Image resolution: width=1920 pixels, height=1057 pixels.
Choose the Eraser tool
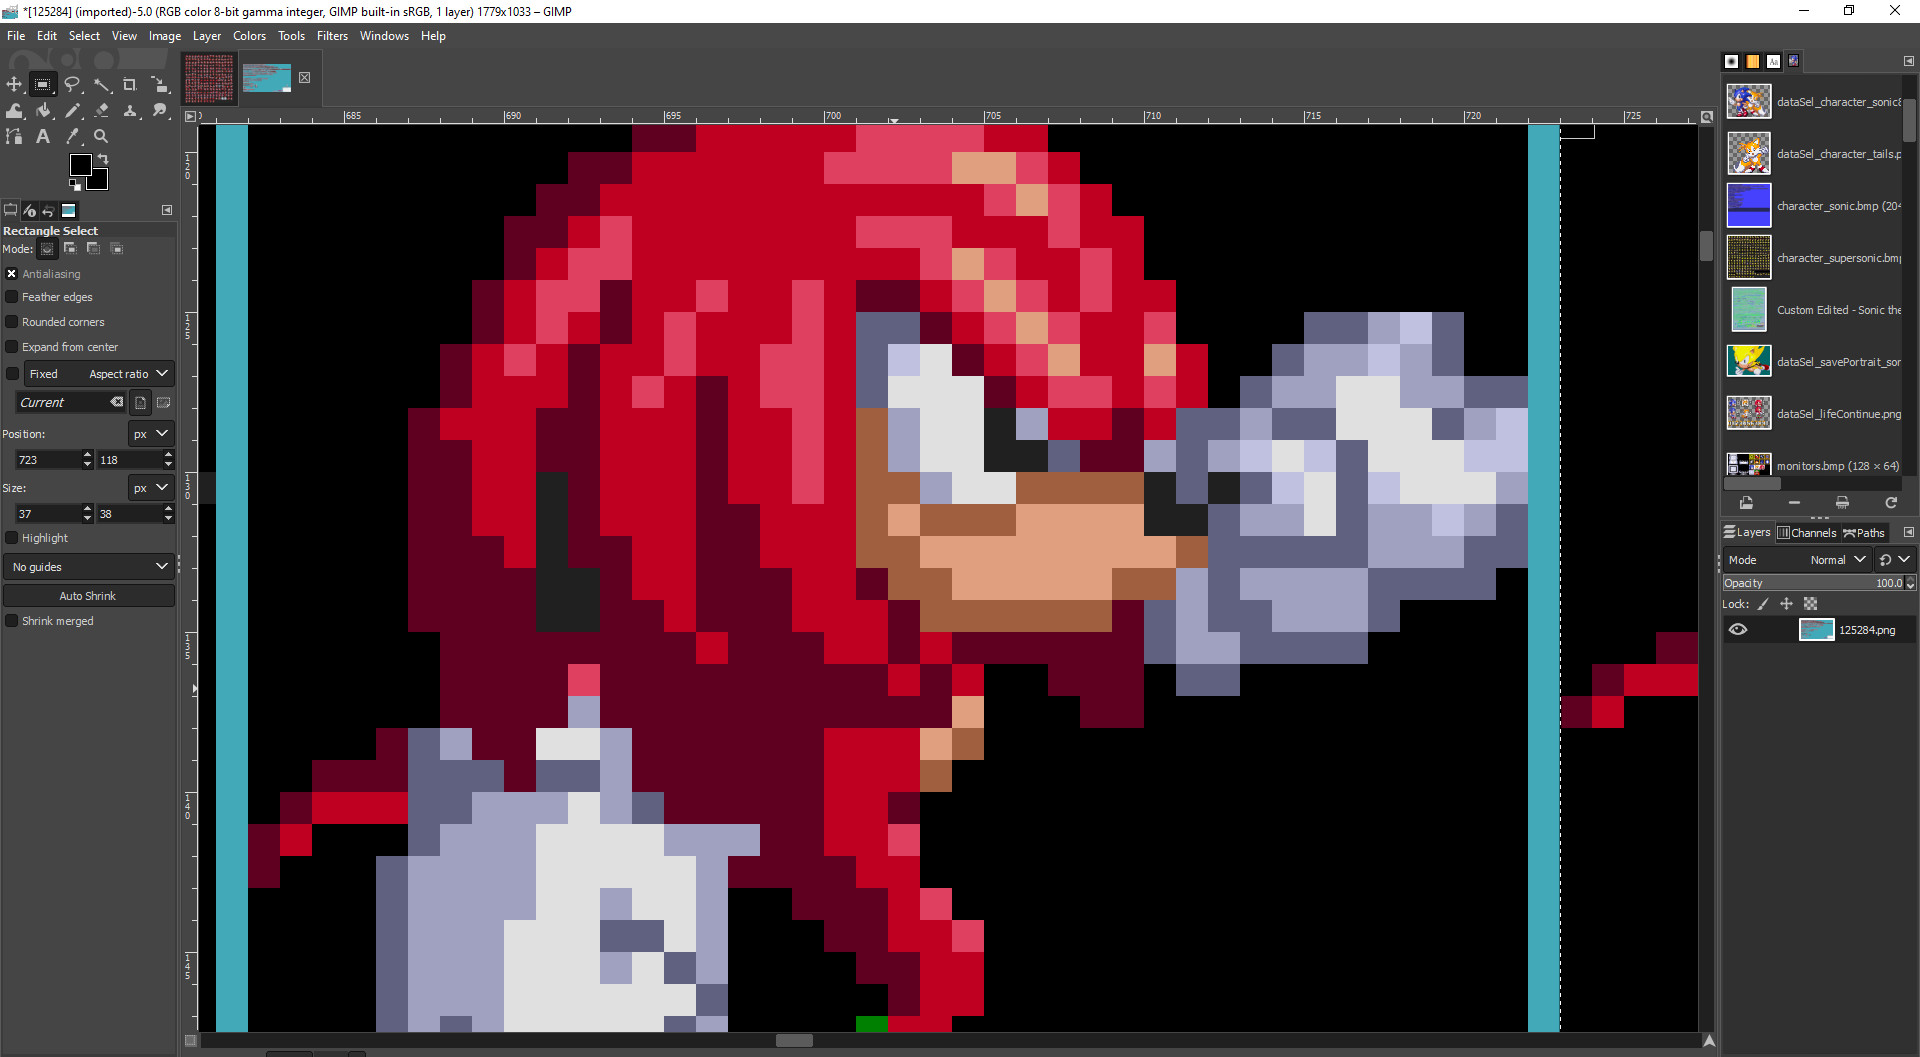(x=102, y=111)
